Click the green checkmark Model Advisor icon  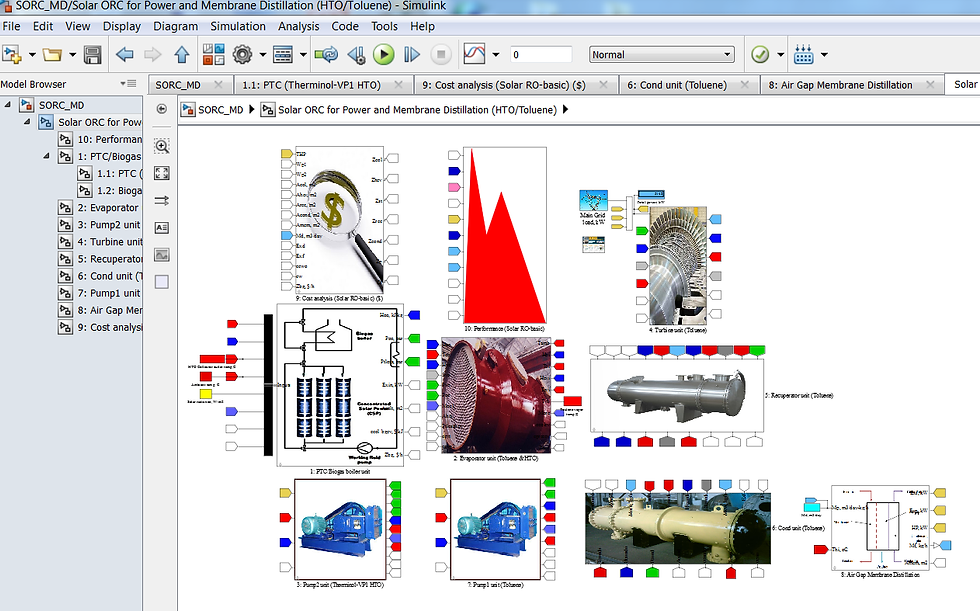[x=760, y=55]
